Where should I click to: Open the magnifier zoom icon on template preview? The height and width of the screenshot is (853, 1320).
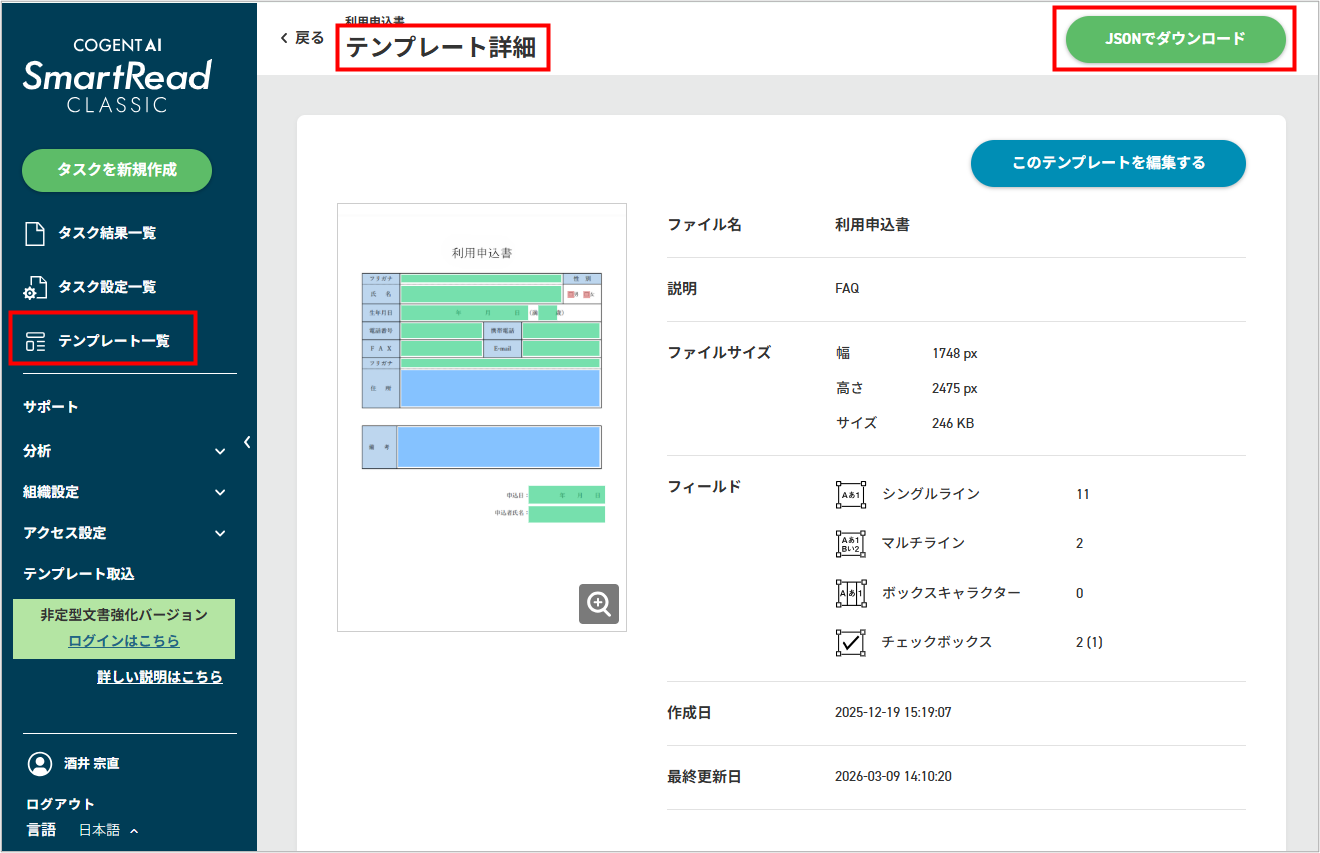pos(598,604)
